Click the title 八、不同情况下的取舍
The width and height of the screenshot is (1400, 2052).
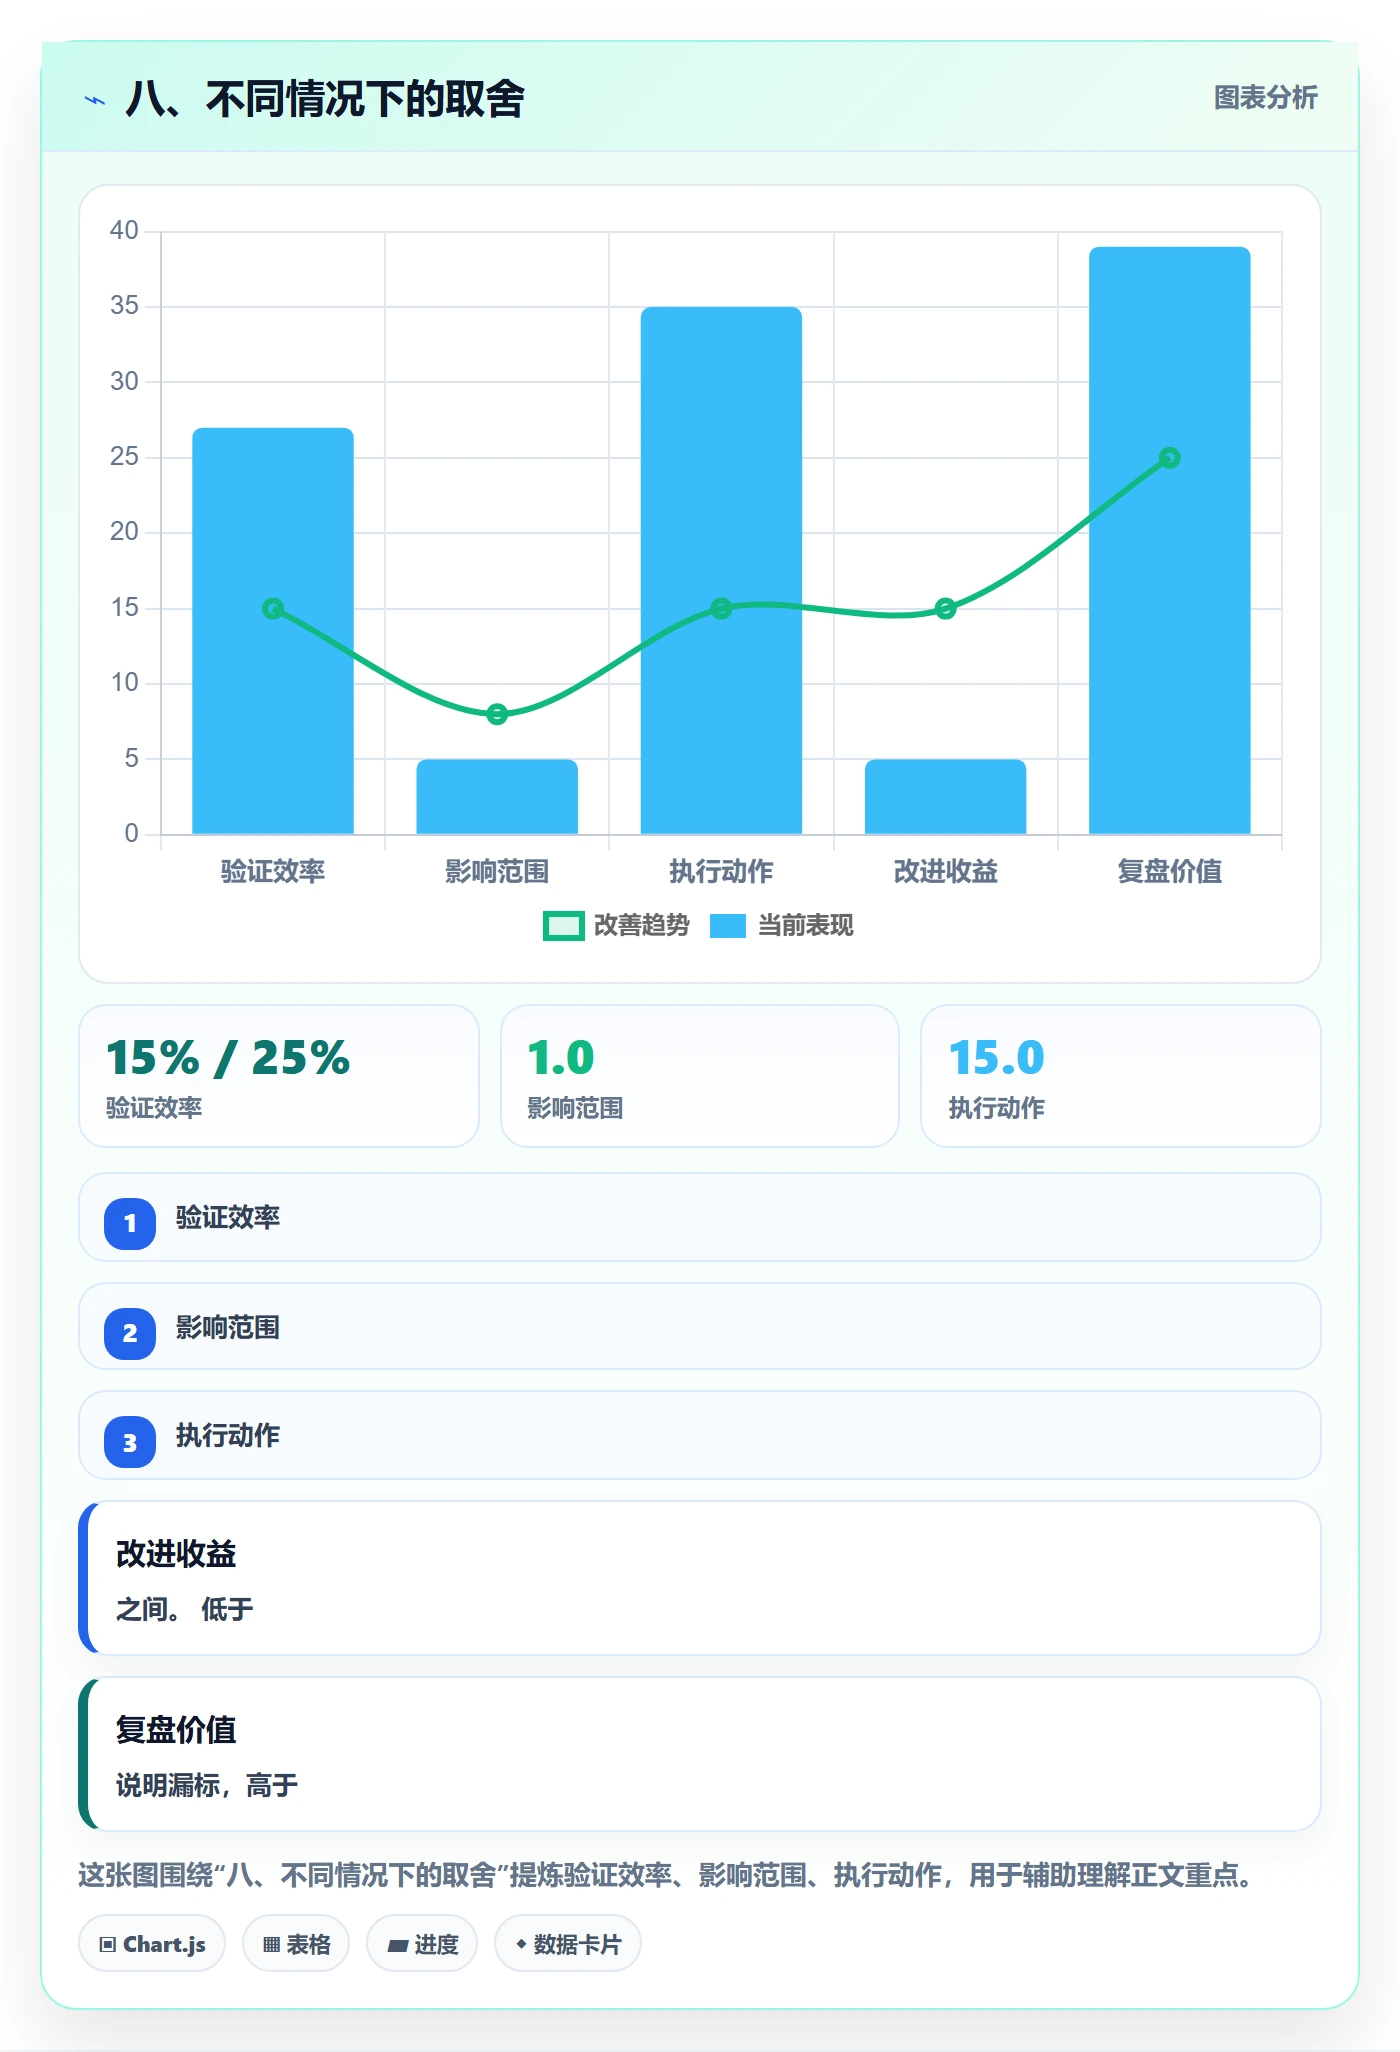point(325,99)
